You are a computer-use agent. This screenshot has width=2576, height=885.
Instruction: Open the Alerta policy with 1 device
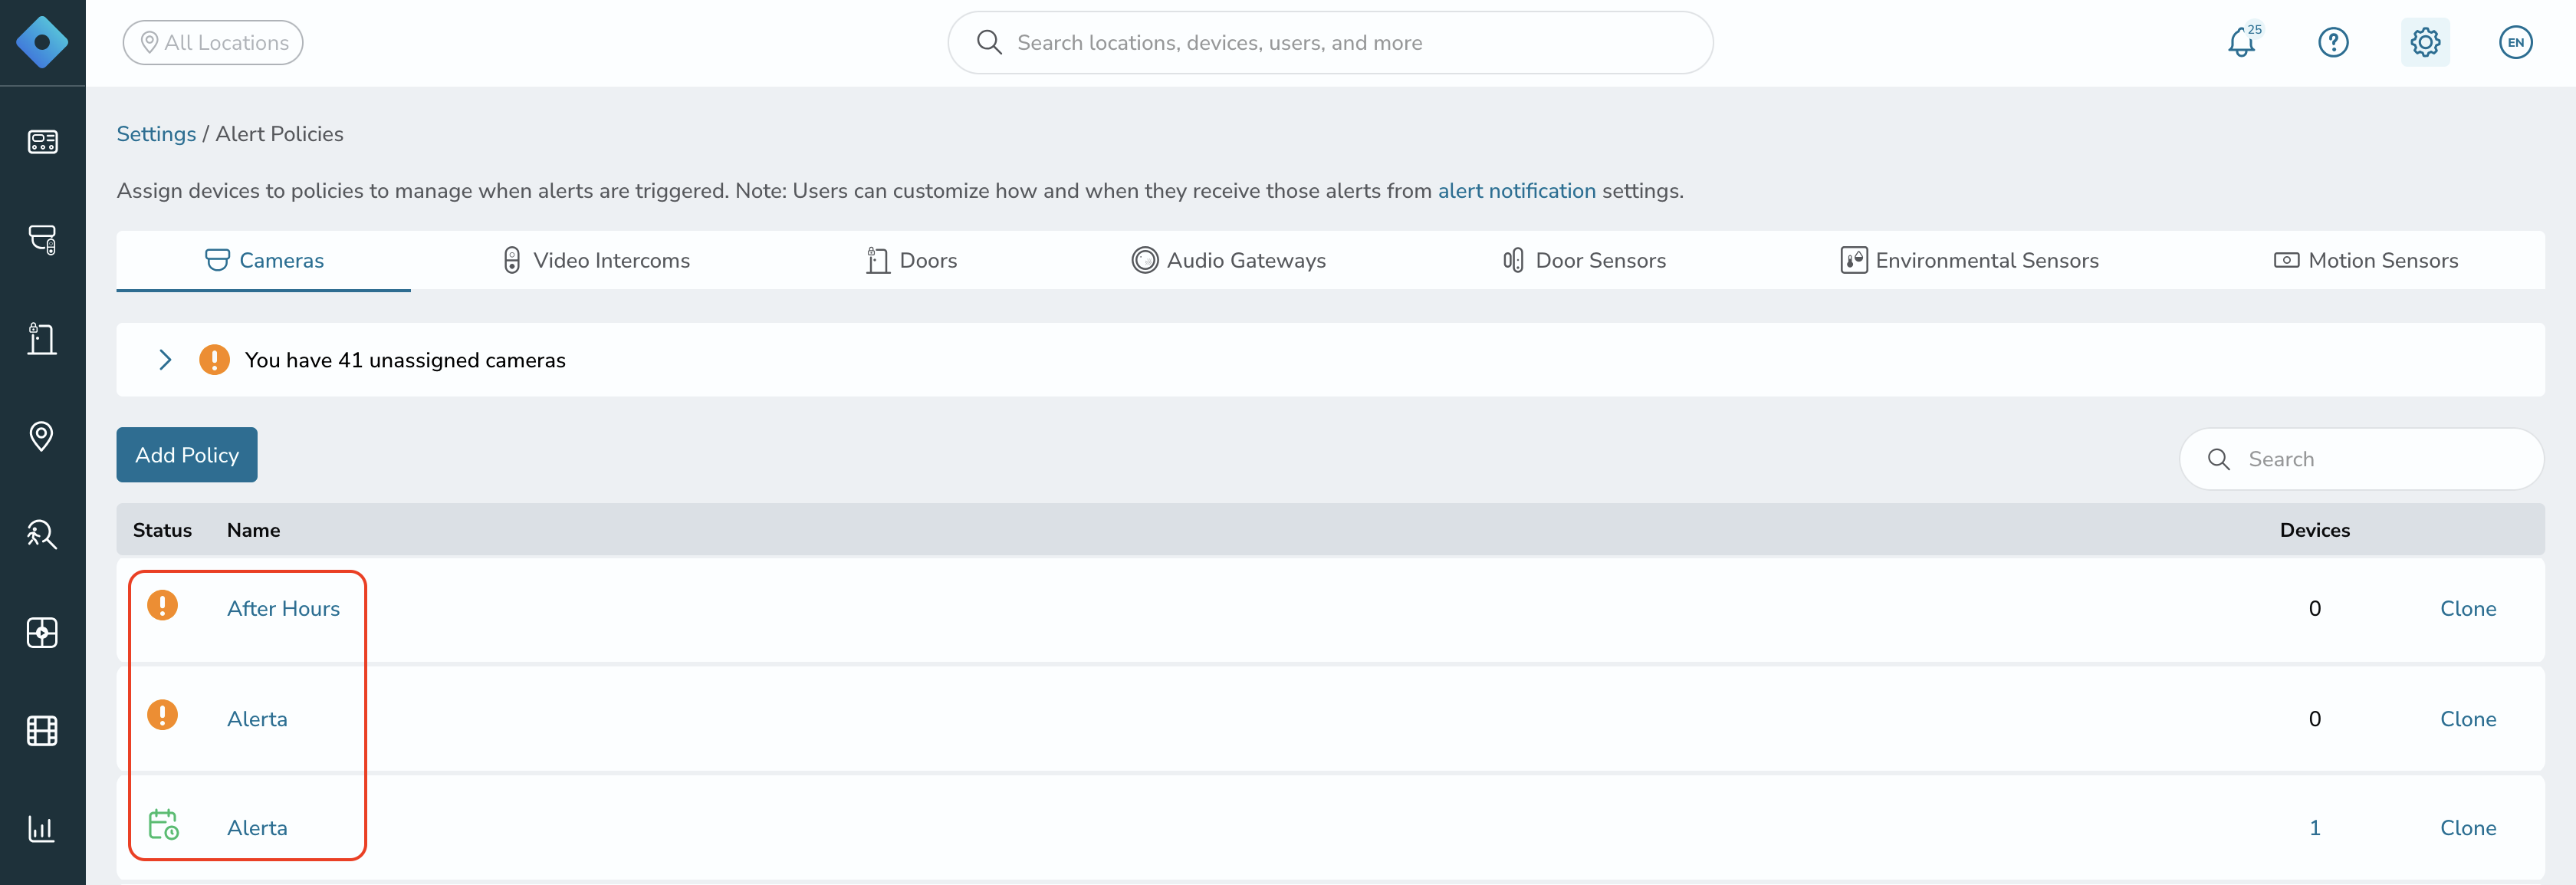[257, 828]
